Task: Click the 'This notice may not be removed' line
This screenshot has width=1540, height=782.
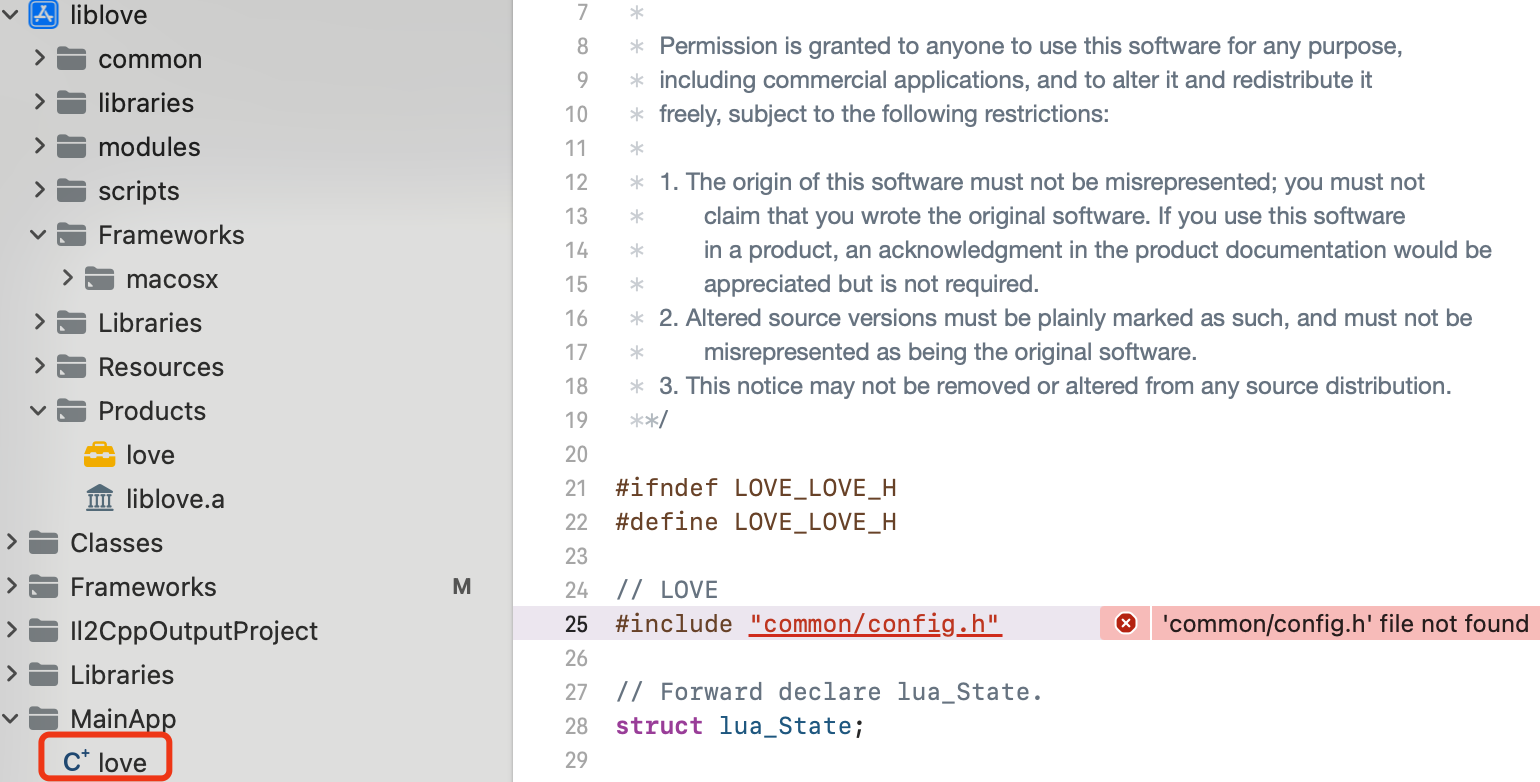Action: click(x=1055, y=386)
